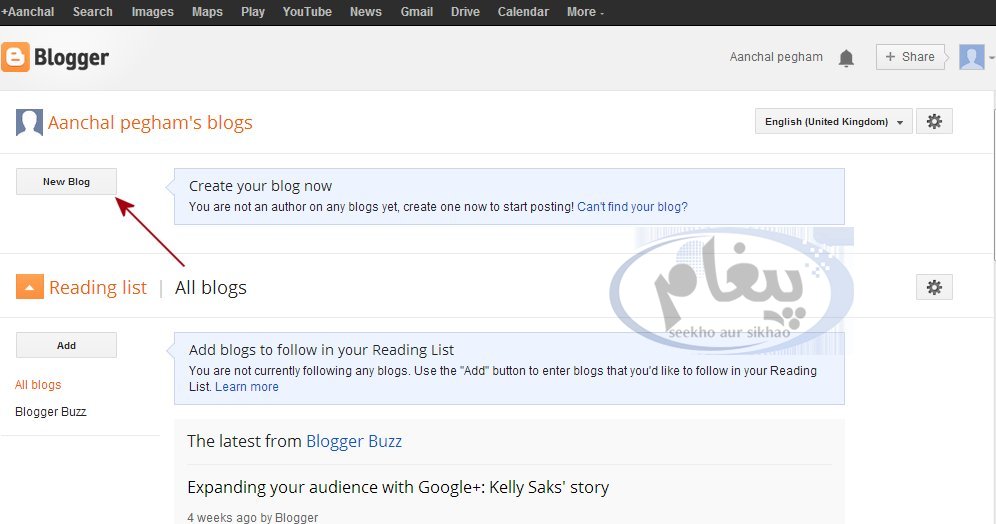
Task: Open Gmail in top bar
Action: click(x=417, y=11)
